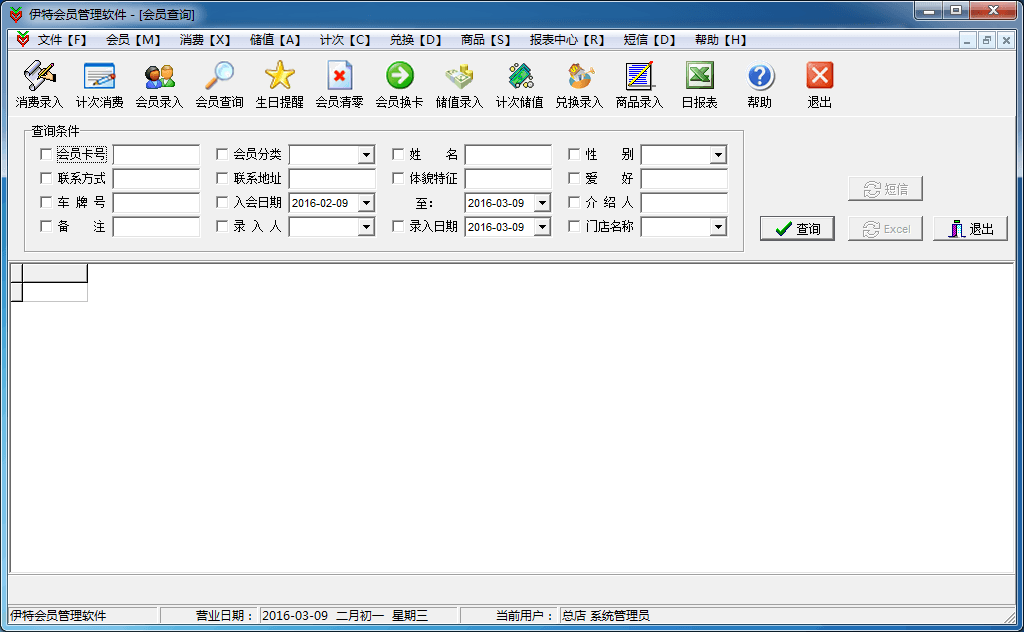This screenshot has height=632, width=1024.
Task: Focus the 联系地址 input field
Action: click(332, 179)
